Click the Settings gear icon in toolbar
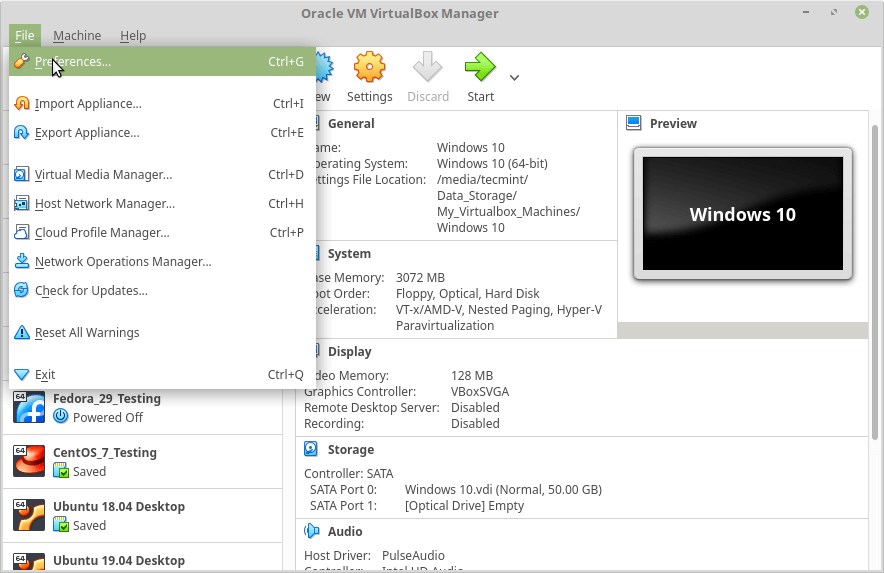Viewport: 884px width, 573px height. (x=369, y=68)
